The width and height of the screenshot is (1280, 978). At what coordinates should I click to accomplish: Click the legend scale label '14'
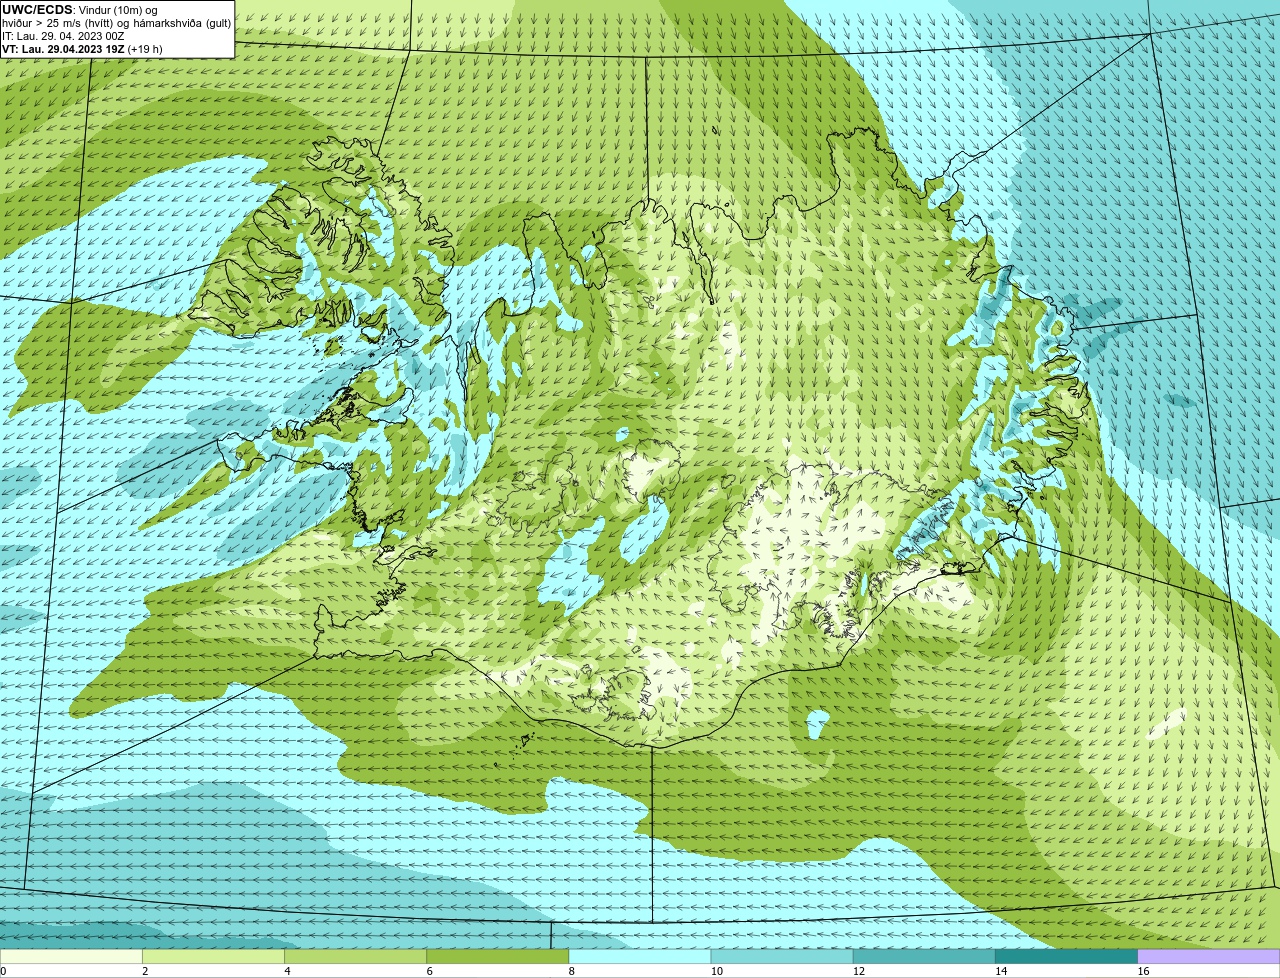click(1001, 971)
